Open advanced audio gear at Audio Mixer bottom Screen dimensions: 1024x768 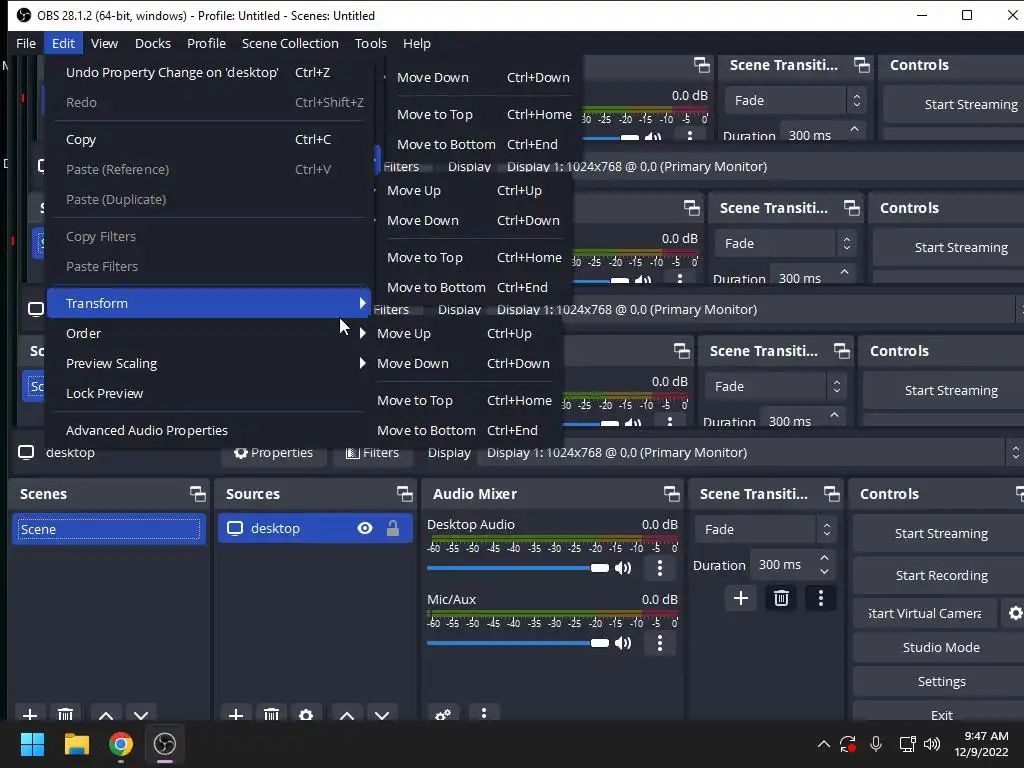(443, 714)
